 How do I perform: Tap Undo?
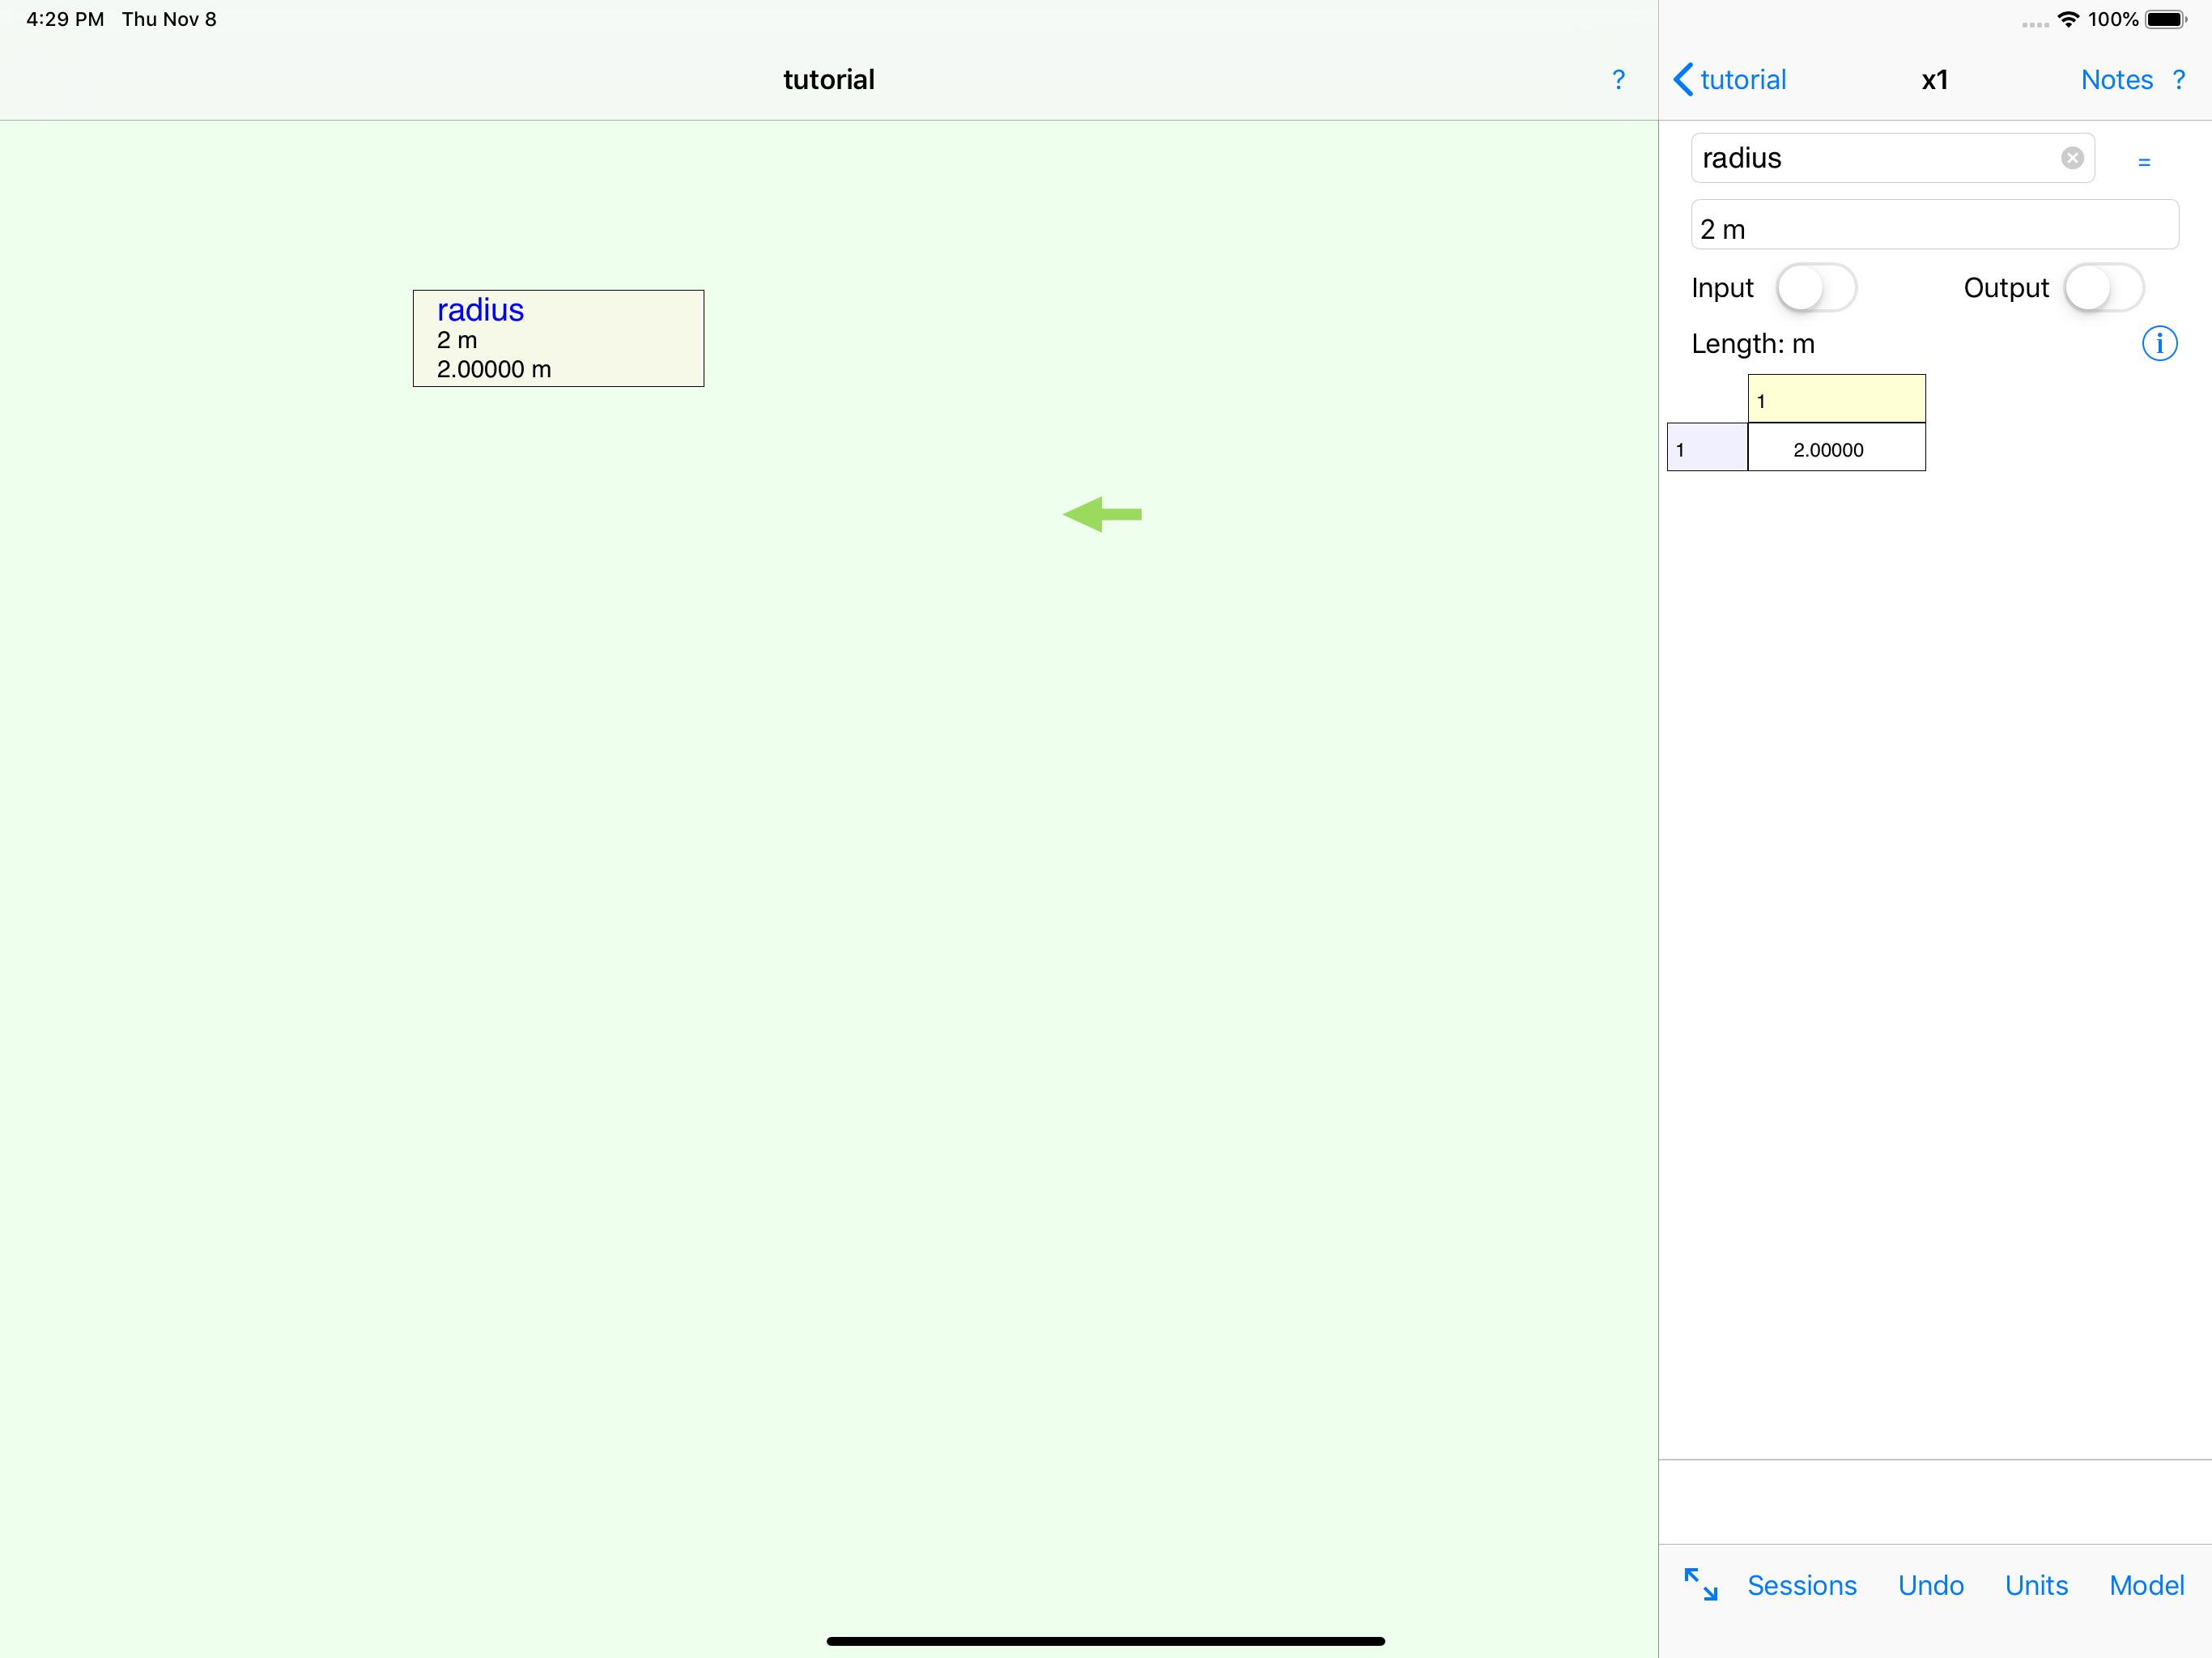pos(1930,1586)
